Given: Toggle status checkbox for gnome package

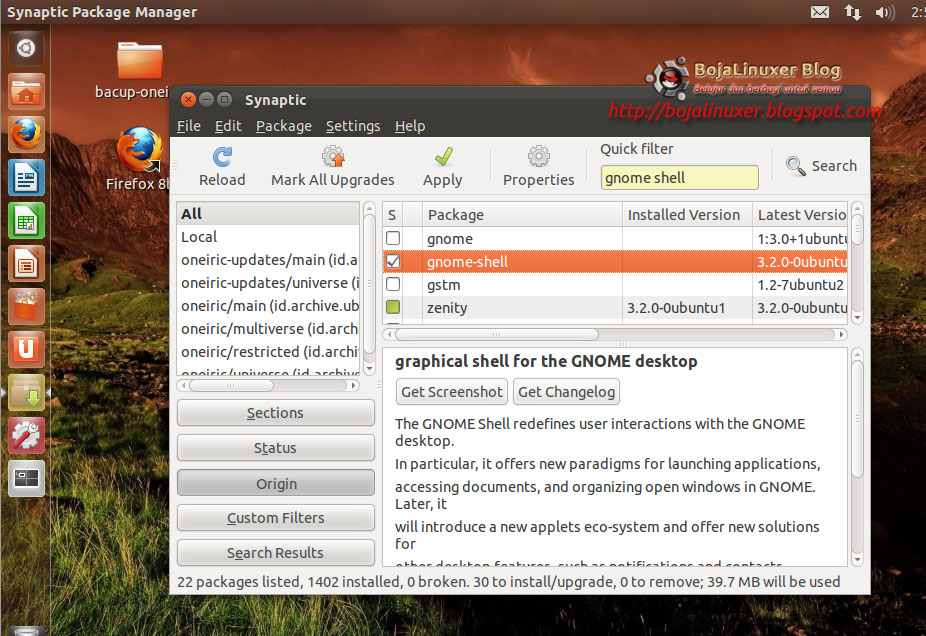Looking at the screenshot, I should 393,238.
